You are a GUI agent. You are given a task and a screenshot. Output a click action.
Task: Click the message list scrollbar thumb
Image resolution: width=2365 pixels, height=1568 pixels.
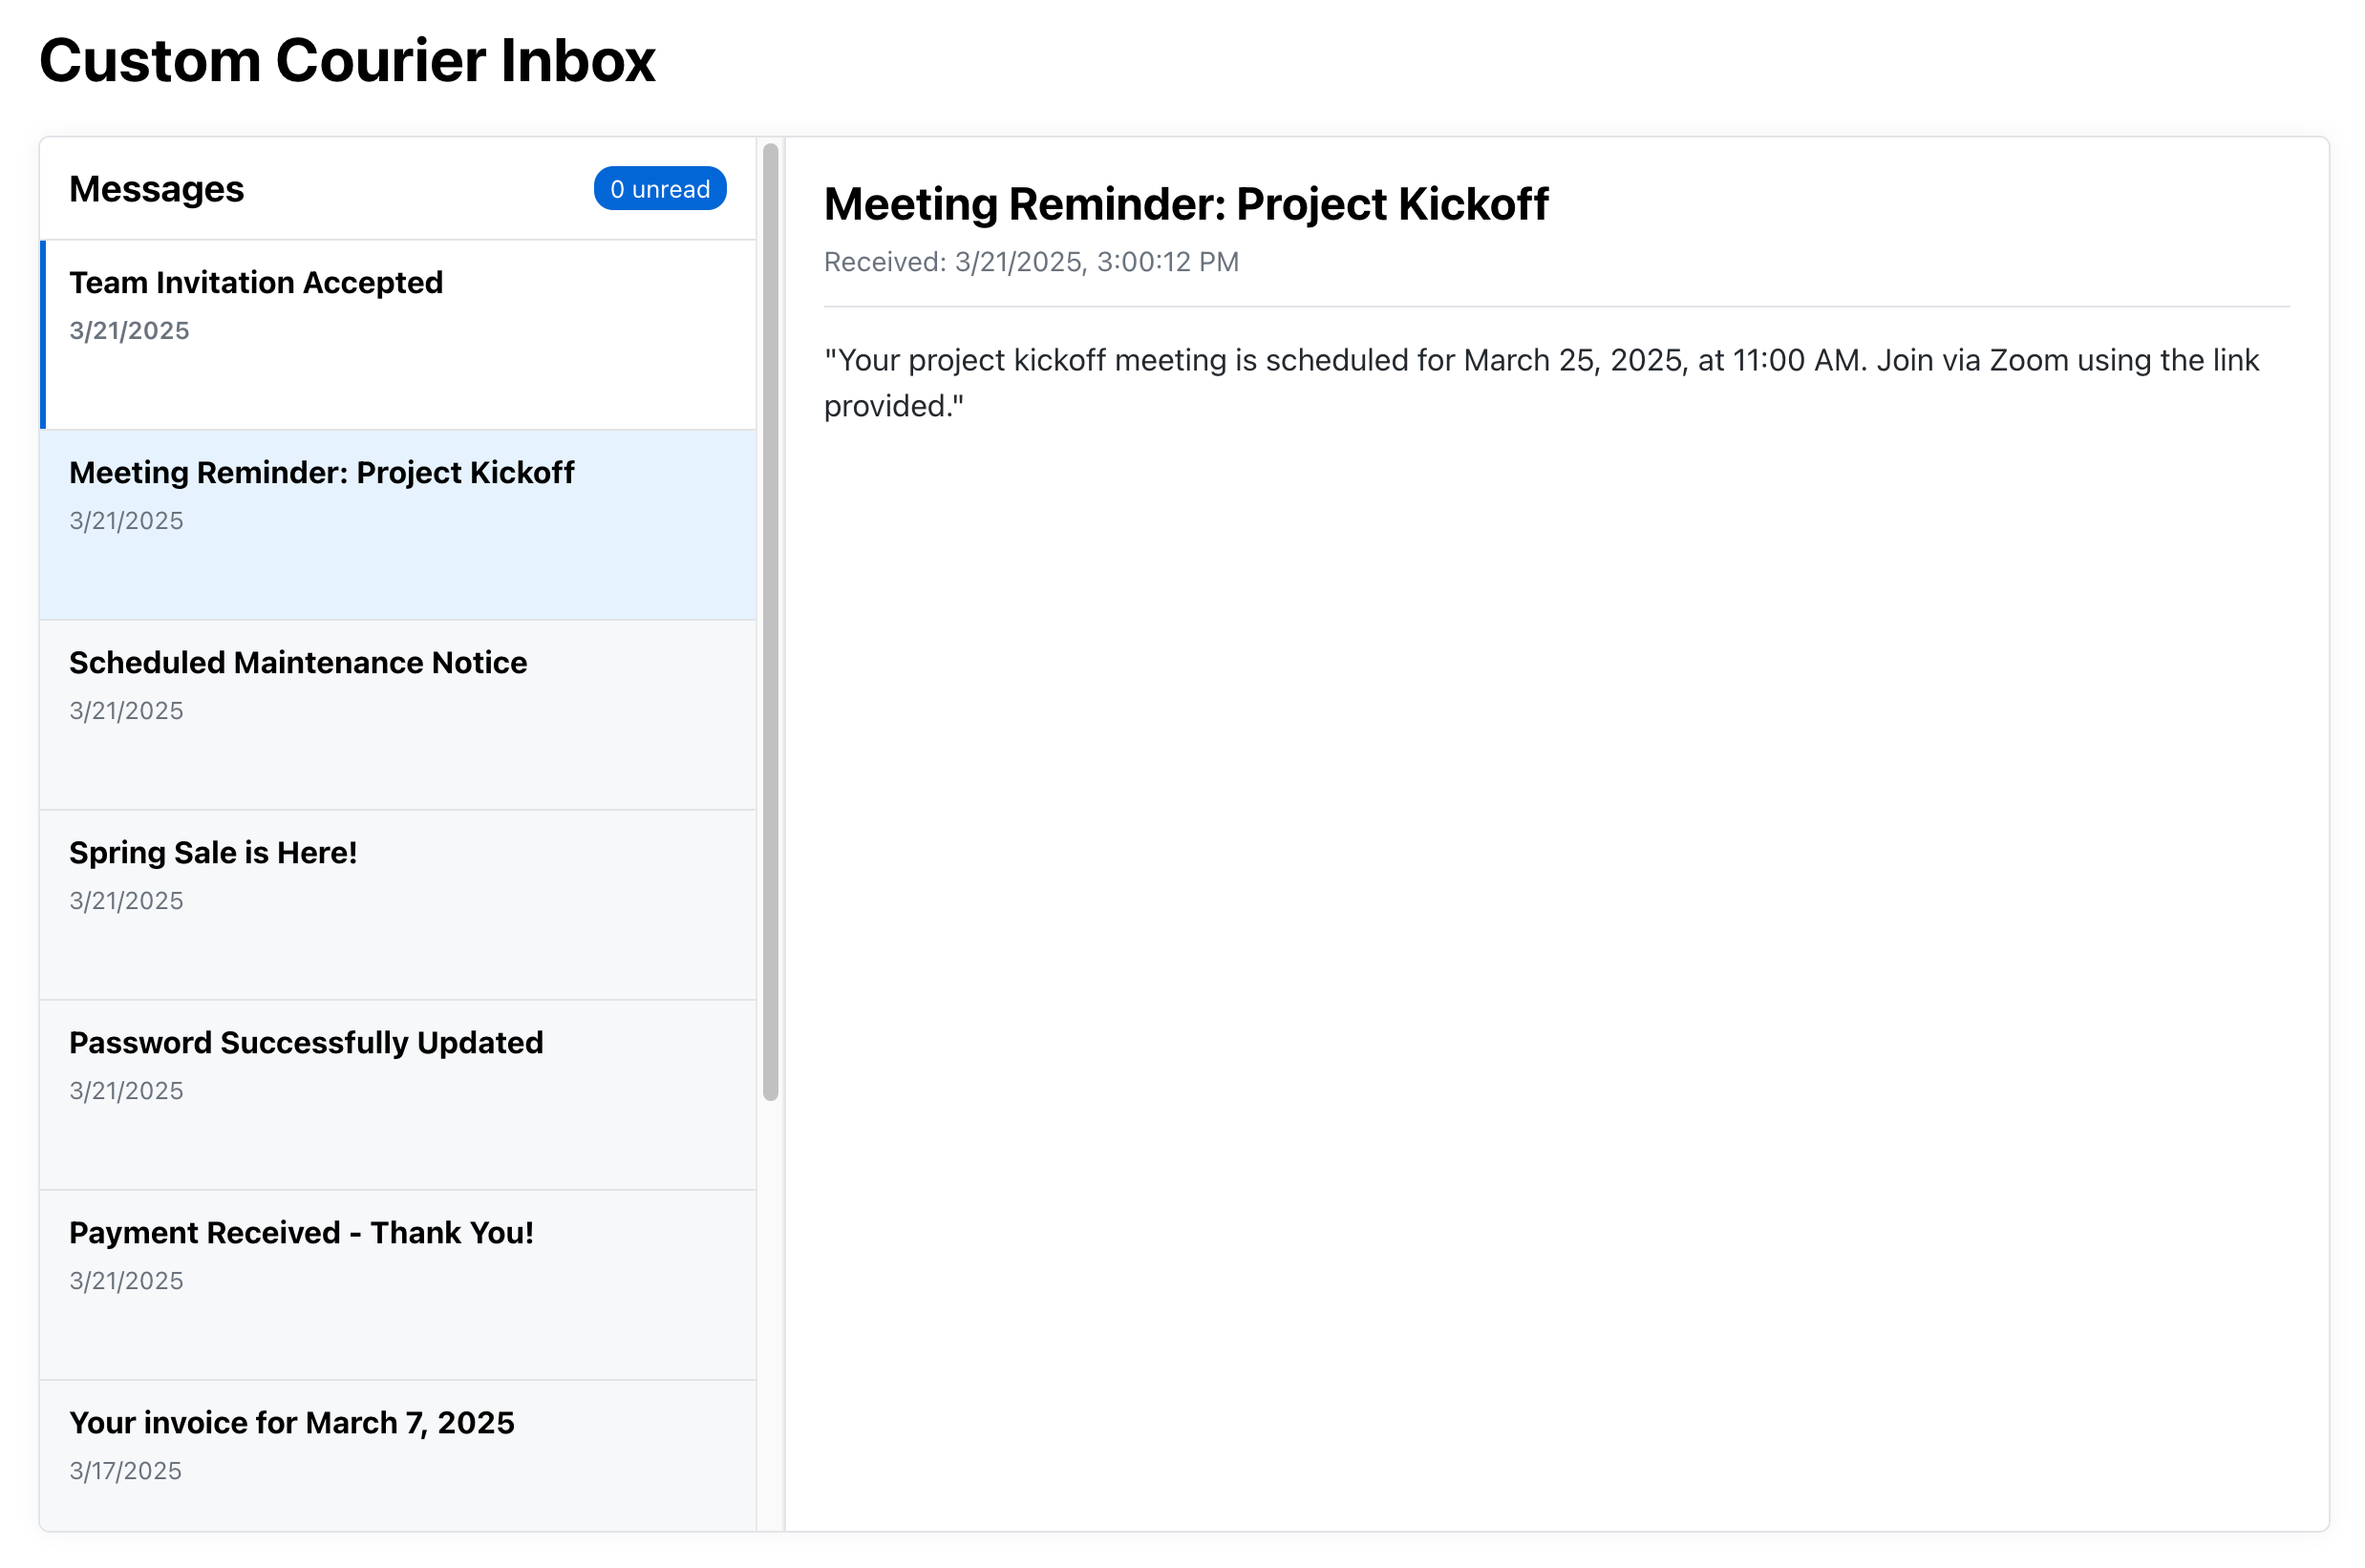coord(770,620)
